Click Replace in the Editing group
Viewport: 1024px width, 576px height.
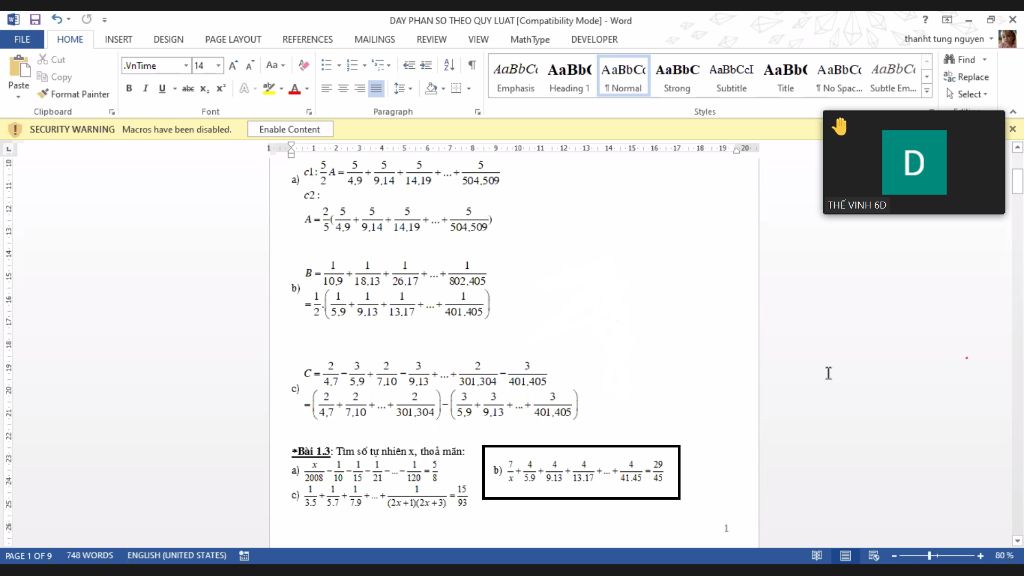966,76
